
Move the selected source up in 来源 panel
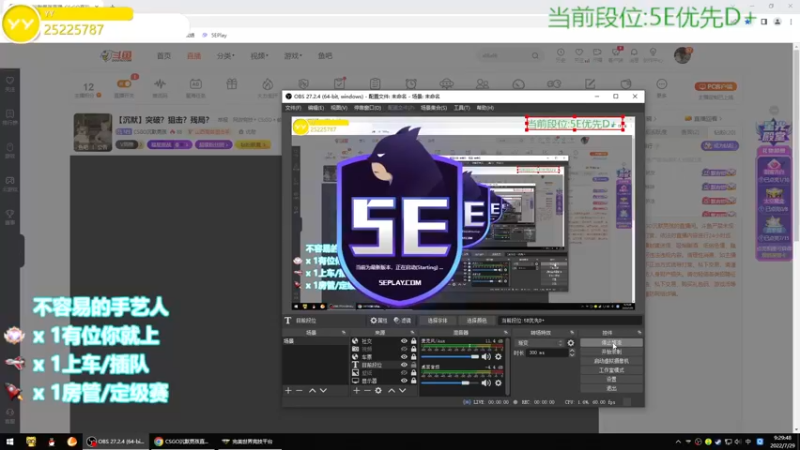point(391,391)
